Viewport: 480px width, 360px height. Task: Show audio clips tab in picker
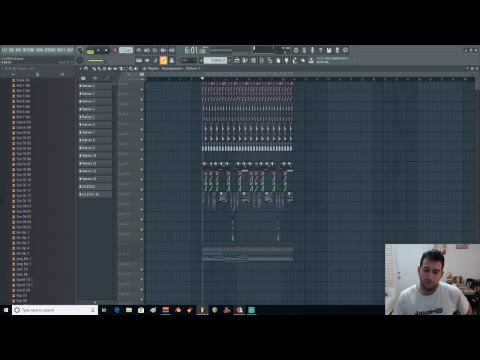coord(95,78)
